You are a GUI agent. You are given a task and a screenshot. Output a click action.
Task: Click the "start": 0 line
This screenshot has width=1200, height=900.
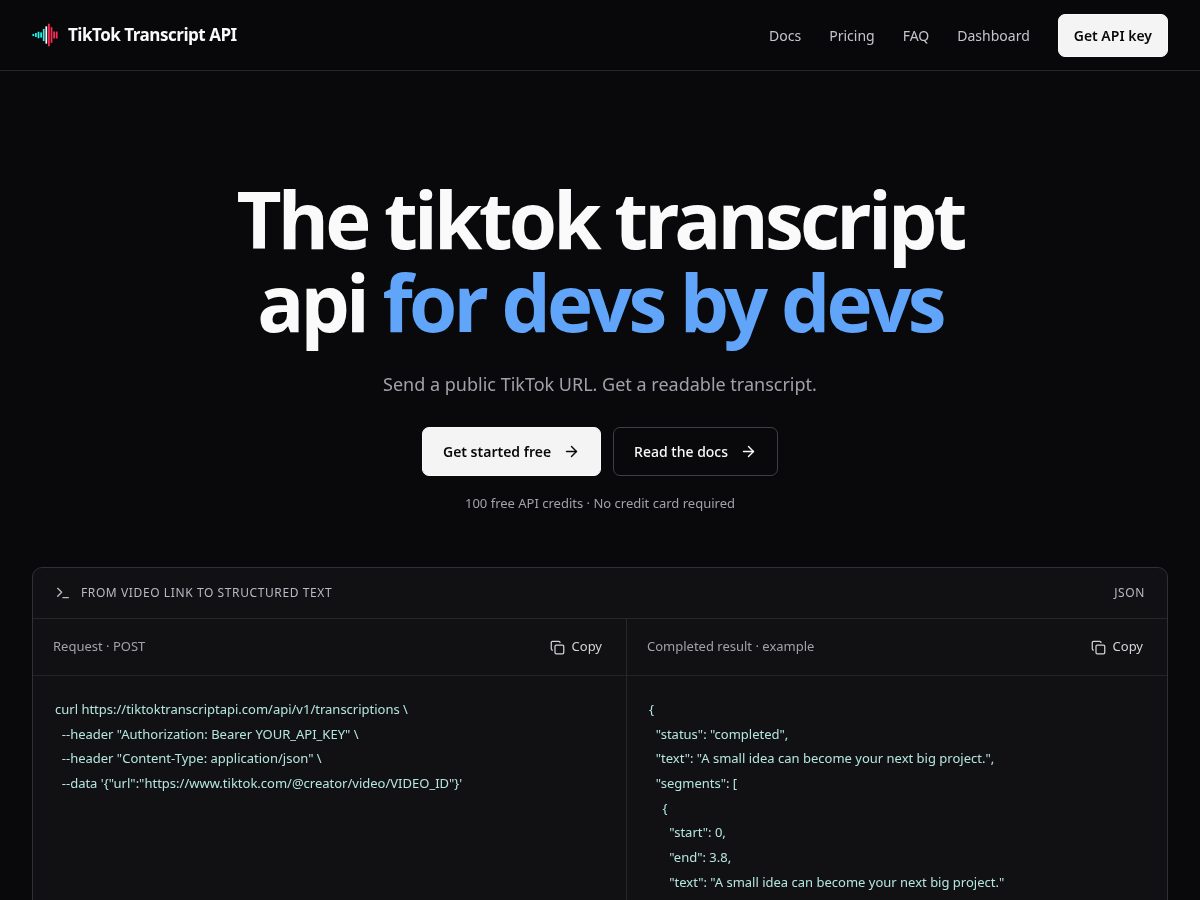(697, 832)
